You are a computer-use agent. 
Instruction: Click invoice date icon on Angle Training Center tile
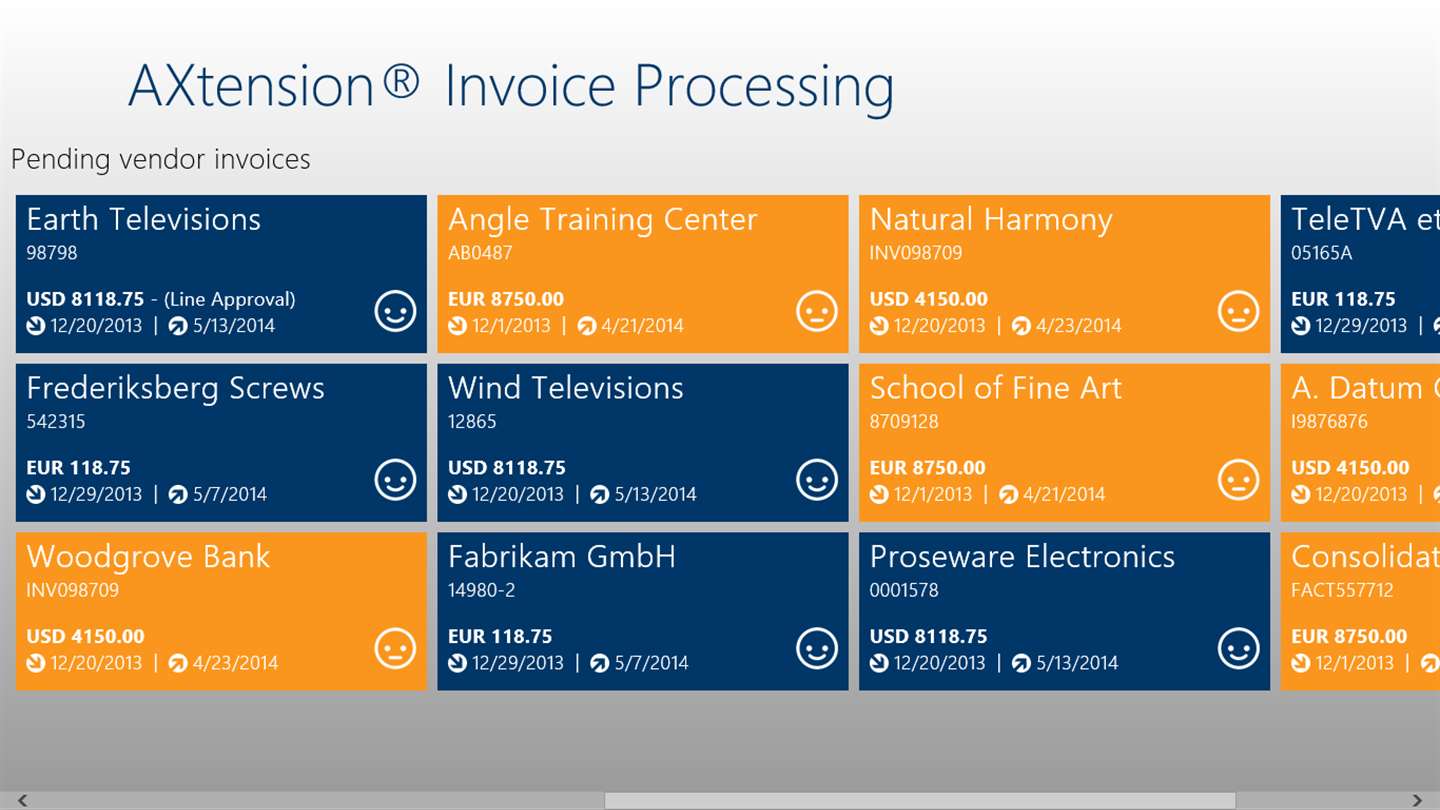[x=458, y=326]
